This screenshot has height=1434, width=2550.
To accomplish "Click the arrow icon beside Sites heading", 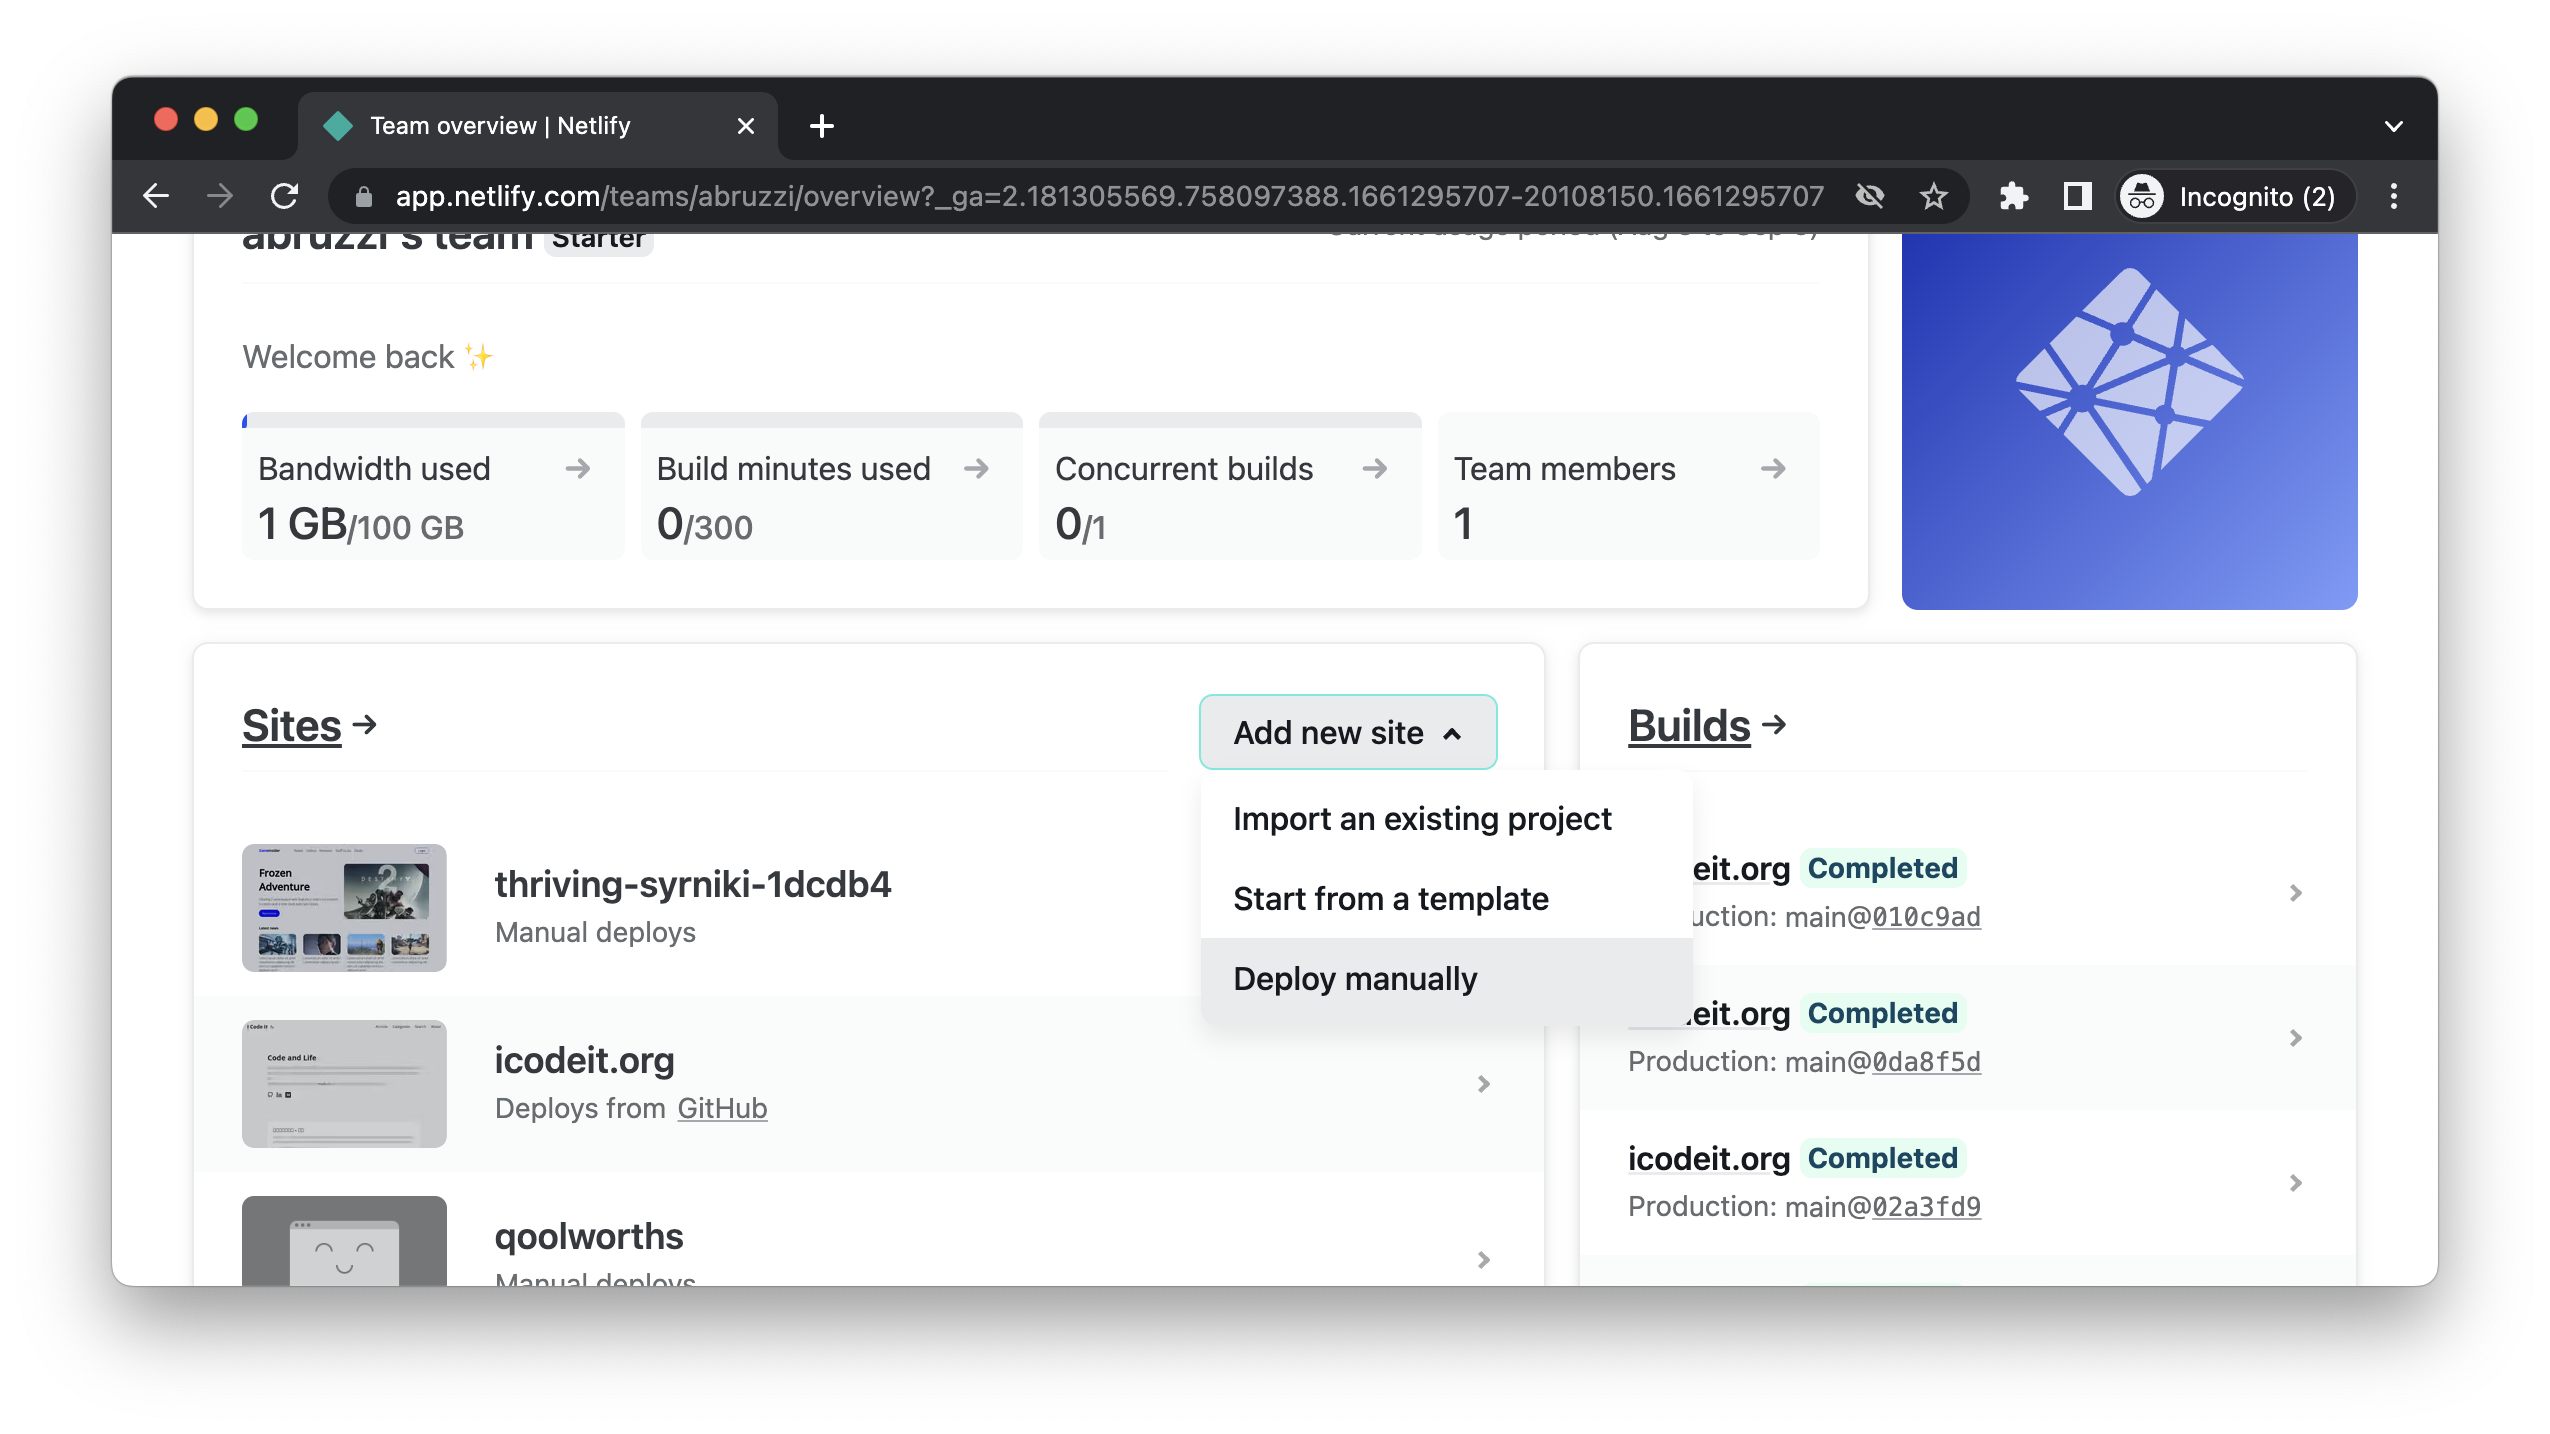I will pyautogui.click(x=365, y=725).
